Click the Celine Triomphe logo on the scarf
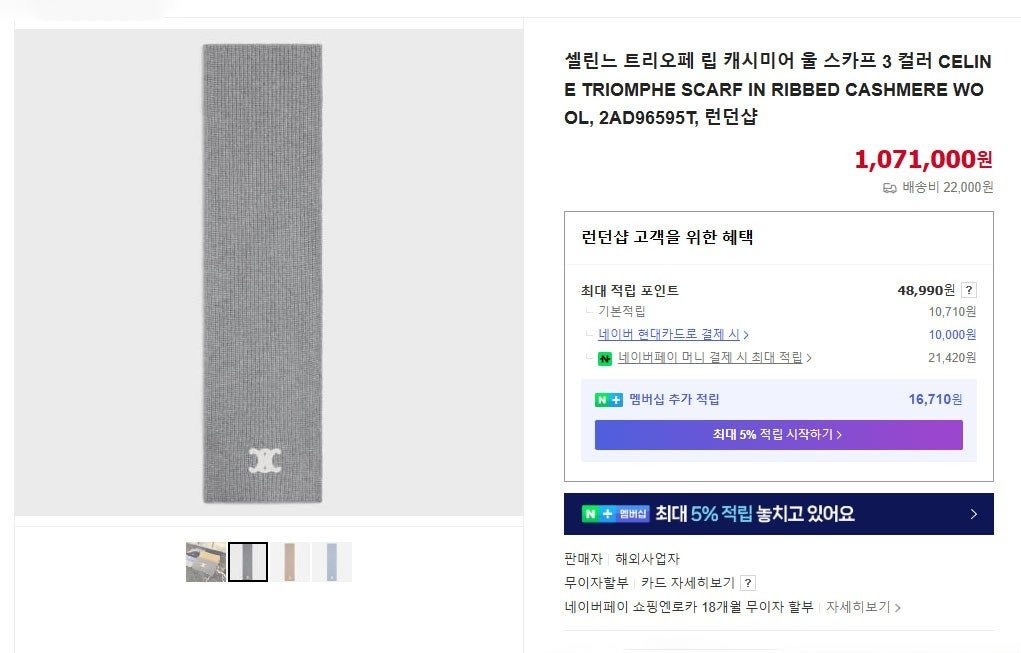This screenshot has width=1021, height=653. click(x=264, y=460)
